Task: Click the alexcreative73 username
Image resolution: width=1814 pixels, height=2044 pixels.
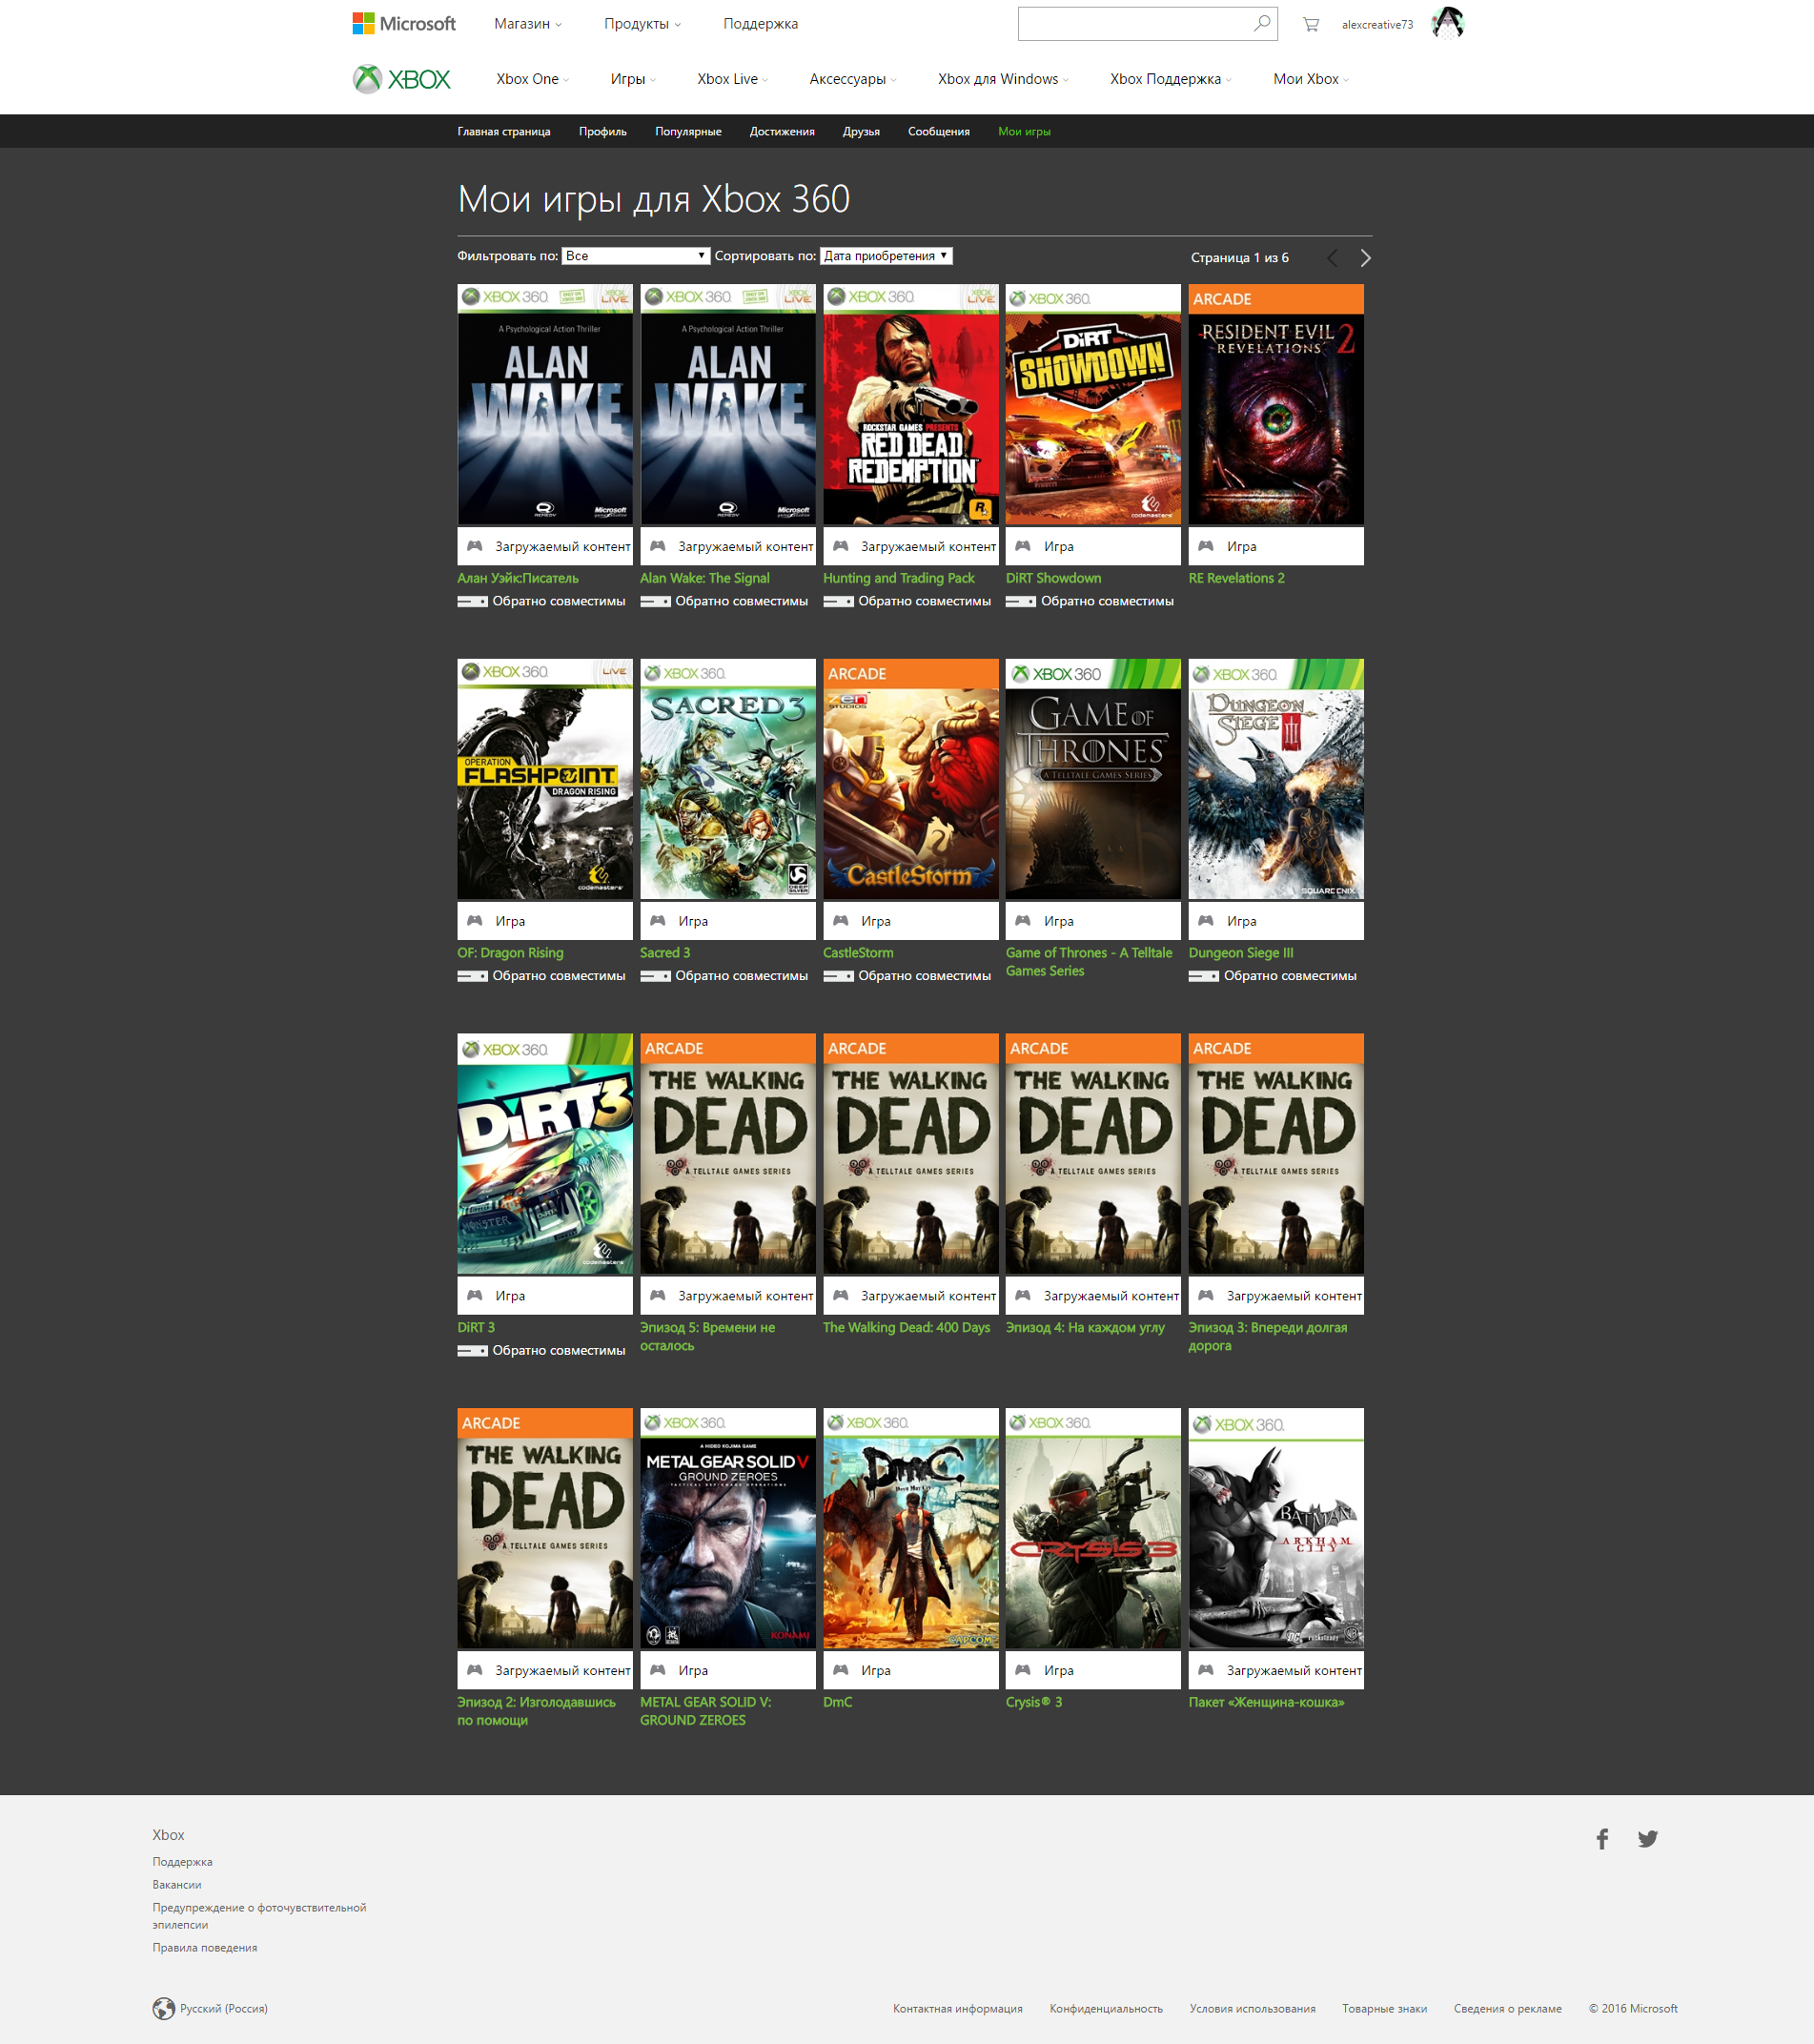Action: (1377, 25)
